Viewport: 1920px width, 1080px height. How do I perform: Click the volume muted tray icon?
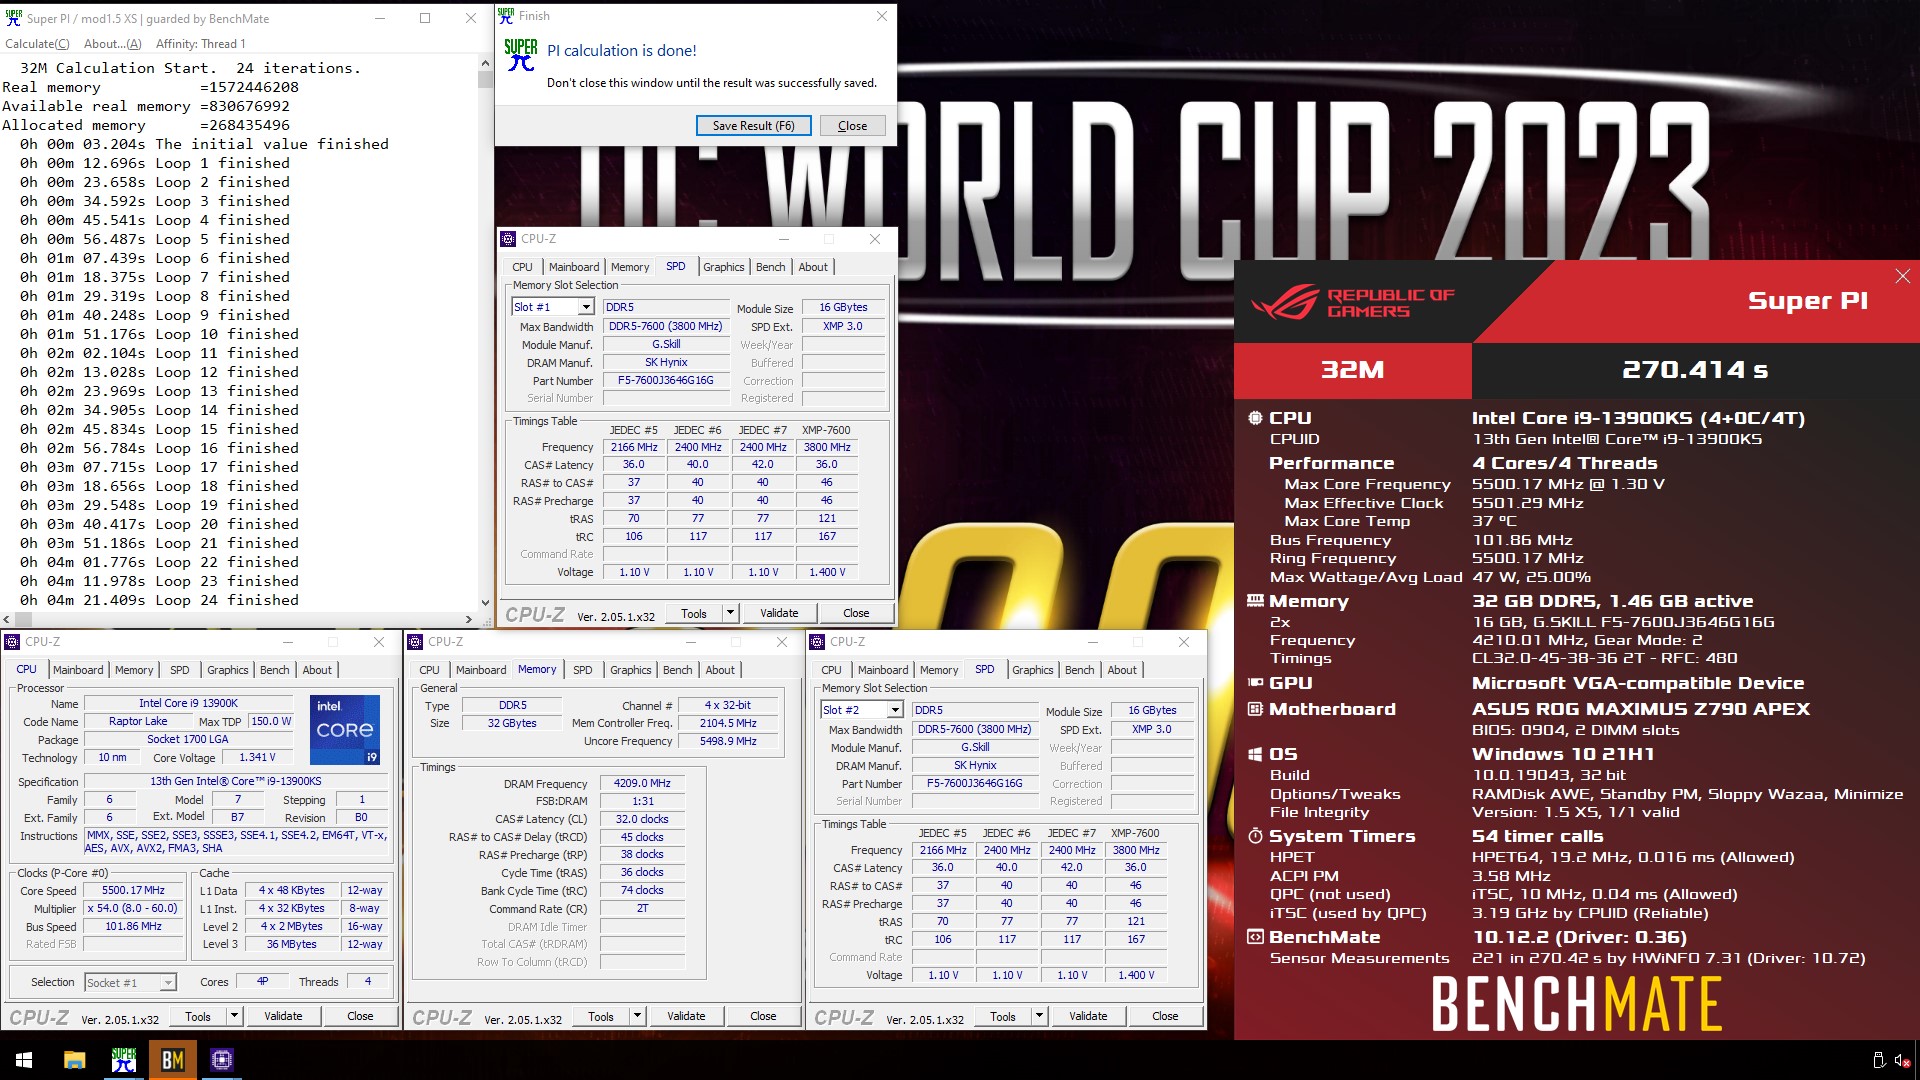click(x=1901, y=1060)
